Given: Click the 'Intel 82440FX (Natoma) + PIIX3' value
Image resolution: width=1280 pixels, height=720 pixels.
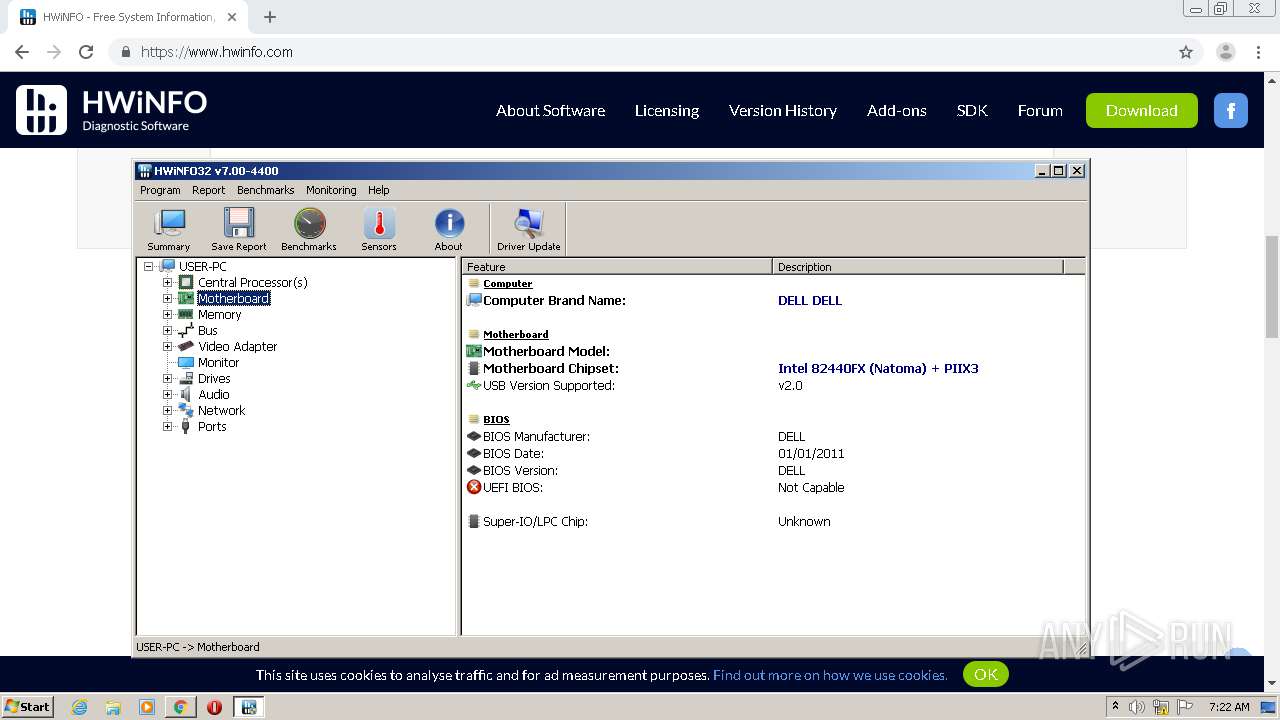Looking at the screenshot, I should 878,368.
